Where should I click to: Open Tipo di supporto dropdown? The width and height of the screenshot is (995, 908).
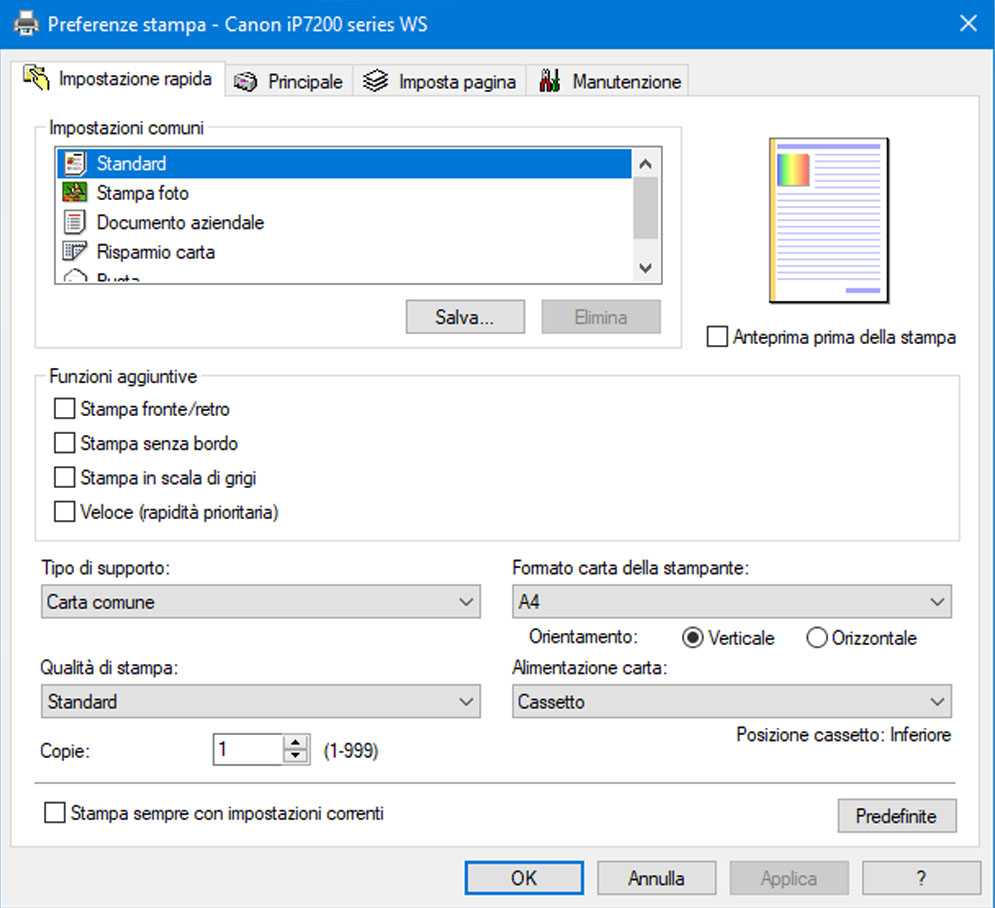click(261, 602)
